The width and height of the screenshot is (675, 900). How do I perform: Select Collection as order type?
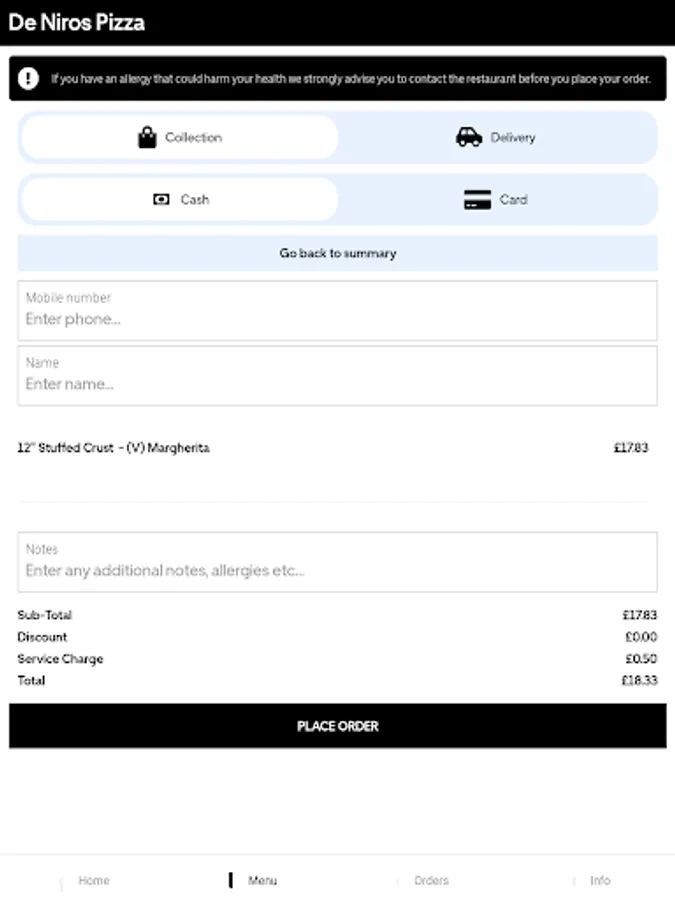pos(180,137)
